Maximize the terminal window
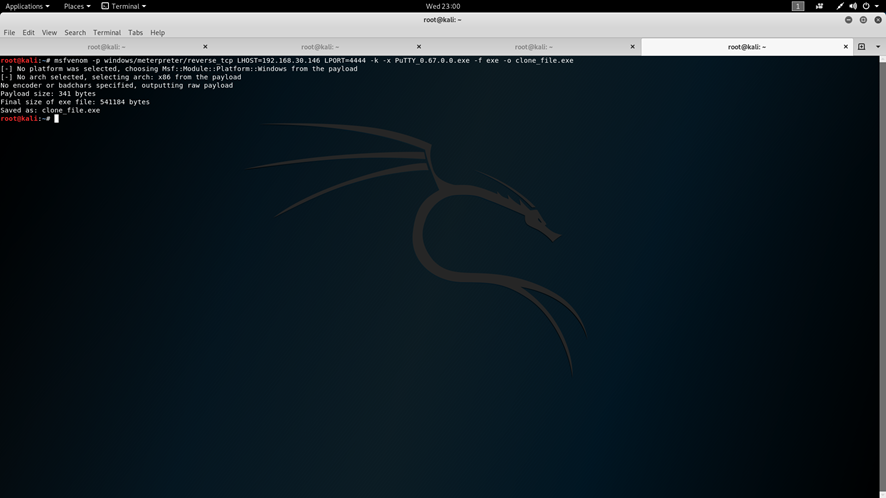Screen dimensions: 886x498 point(863,20)
